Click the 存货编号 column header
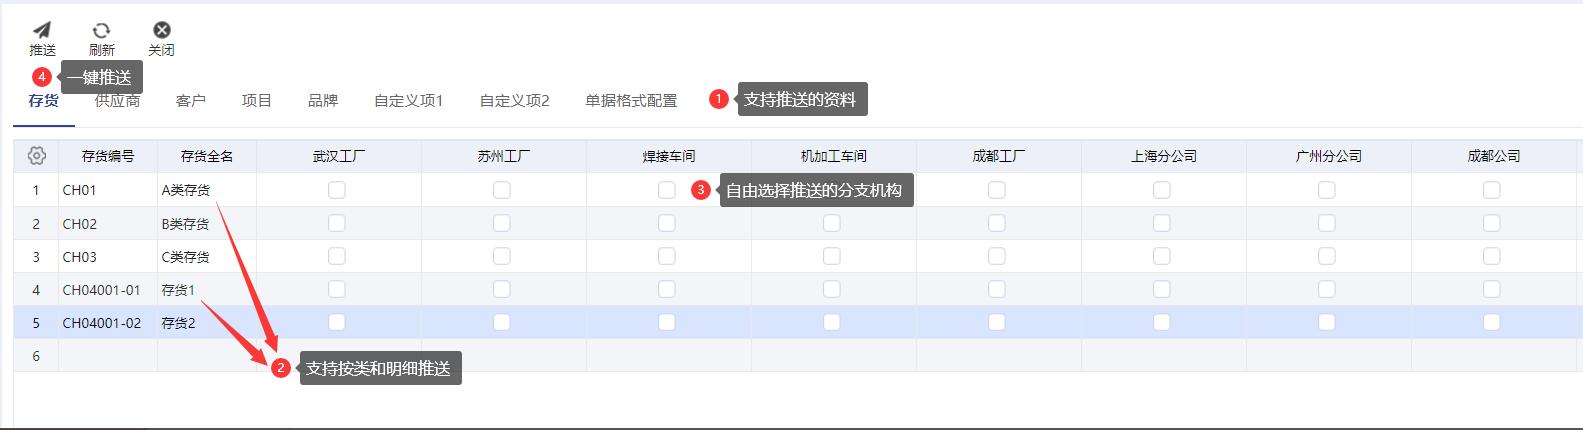This screenshot has height=430, width=1583. click(108, 156)
